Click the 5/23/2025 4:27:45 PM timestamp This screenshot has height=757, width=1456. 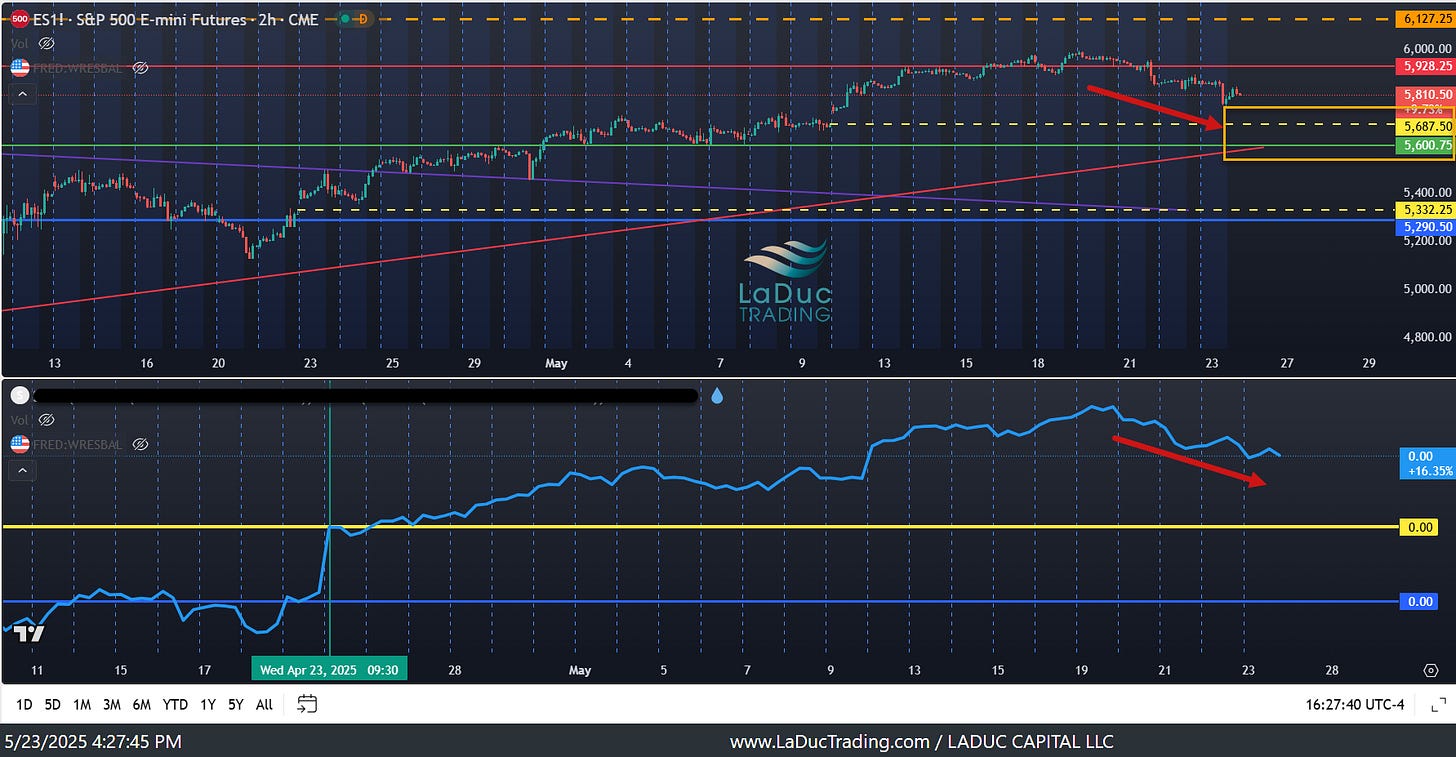click(93, 742)
